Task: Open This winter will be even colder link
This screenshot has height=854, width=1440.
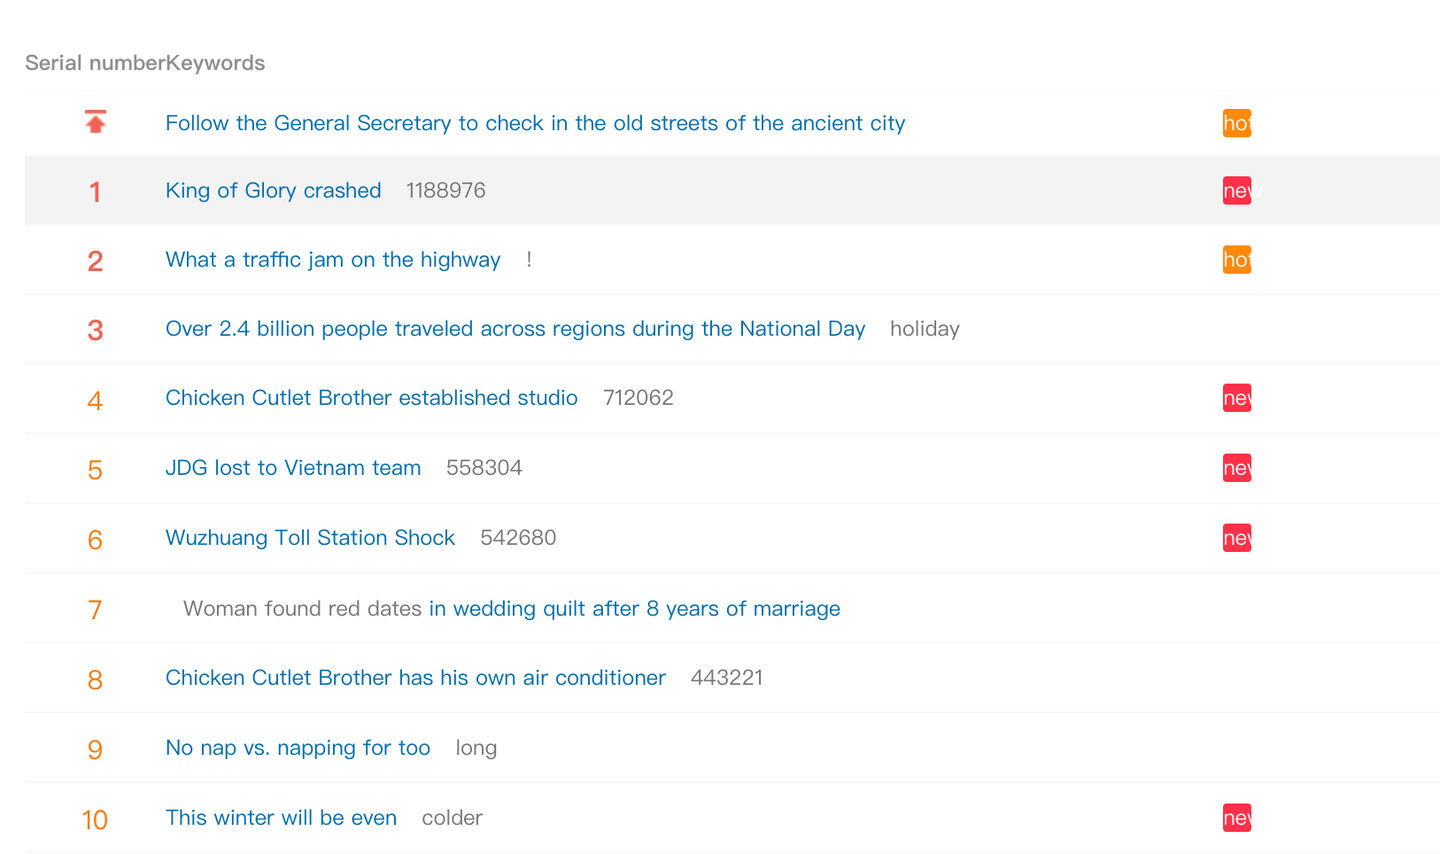Action: click(281, 818)
